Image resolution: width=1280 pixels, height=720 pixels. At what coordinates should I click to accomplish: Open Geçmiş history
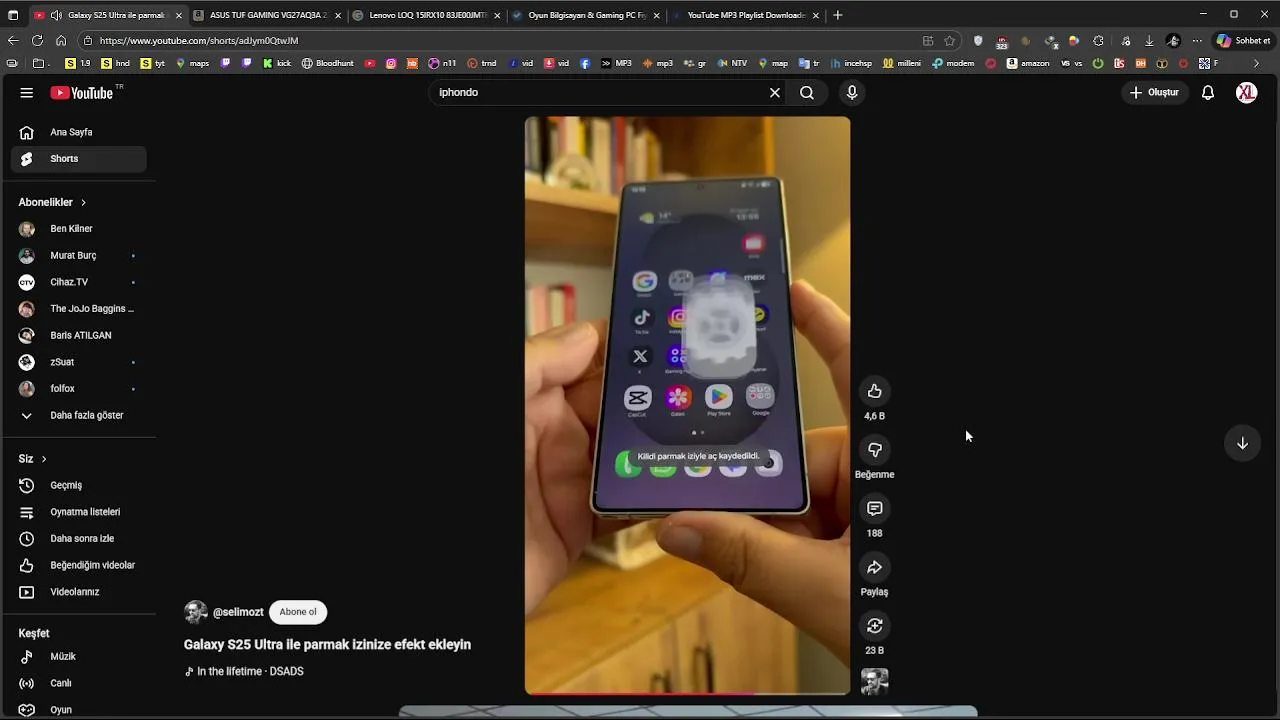tap(79, 485)
